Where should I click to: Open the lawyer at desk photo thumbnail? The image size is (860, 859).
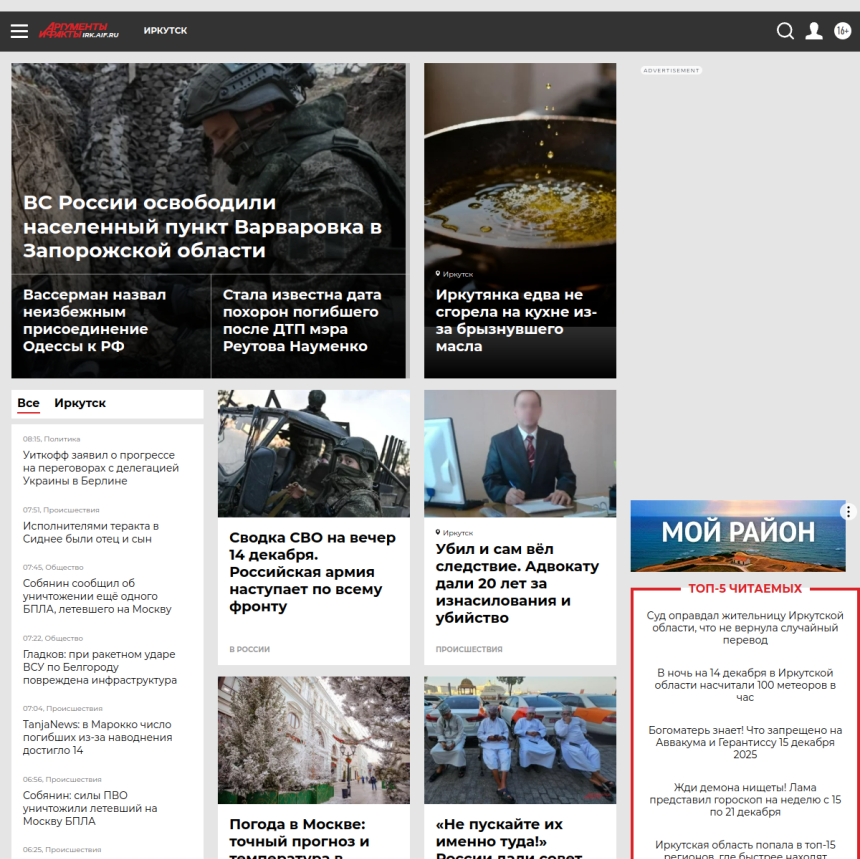[519, 453]
